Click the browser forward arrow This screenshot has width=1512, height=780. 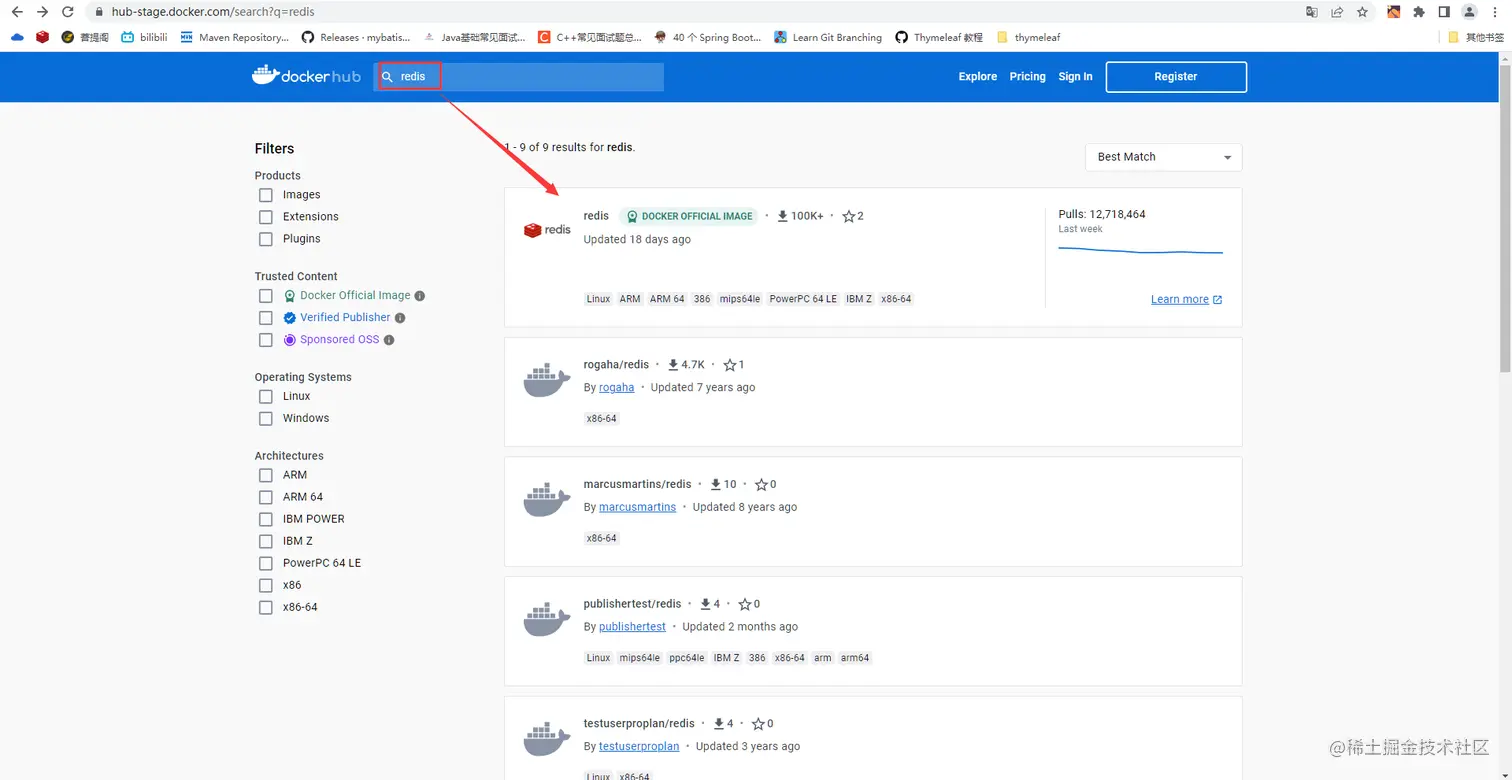[x=42, y=12]
